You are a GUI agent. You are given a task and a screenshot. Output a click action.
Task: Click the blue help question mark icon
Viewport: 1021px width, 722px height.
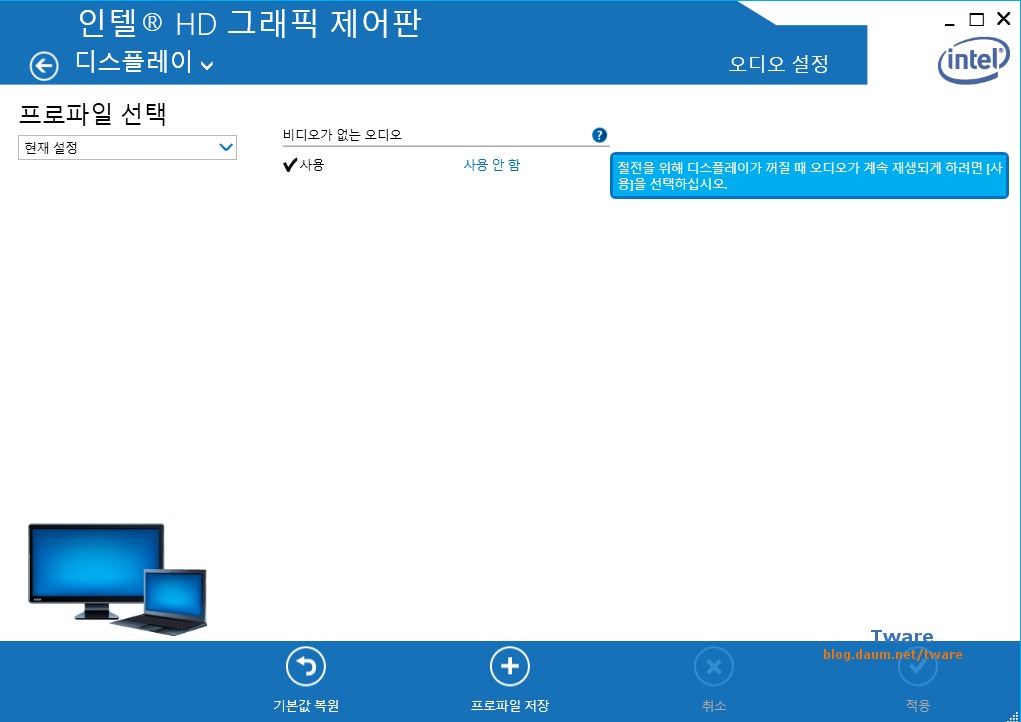tap(599, 135)
